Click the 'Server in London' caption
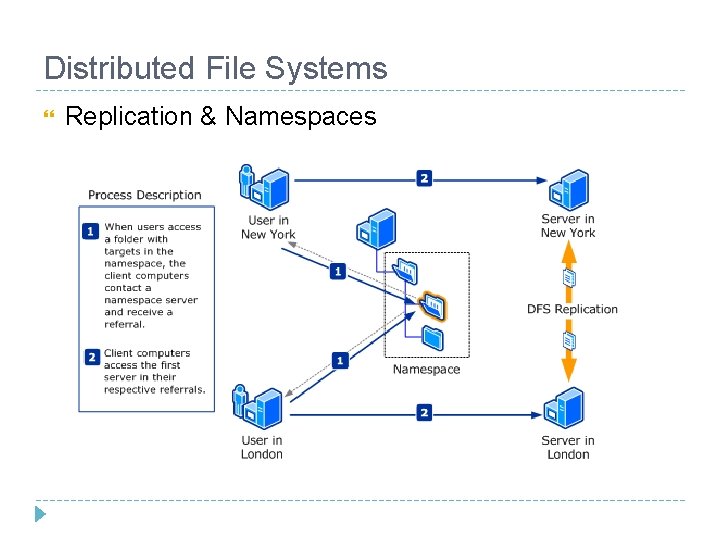 click(x=568, y=447)
